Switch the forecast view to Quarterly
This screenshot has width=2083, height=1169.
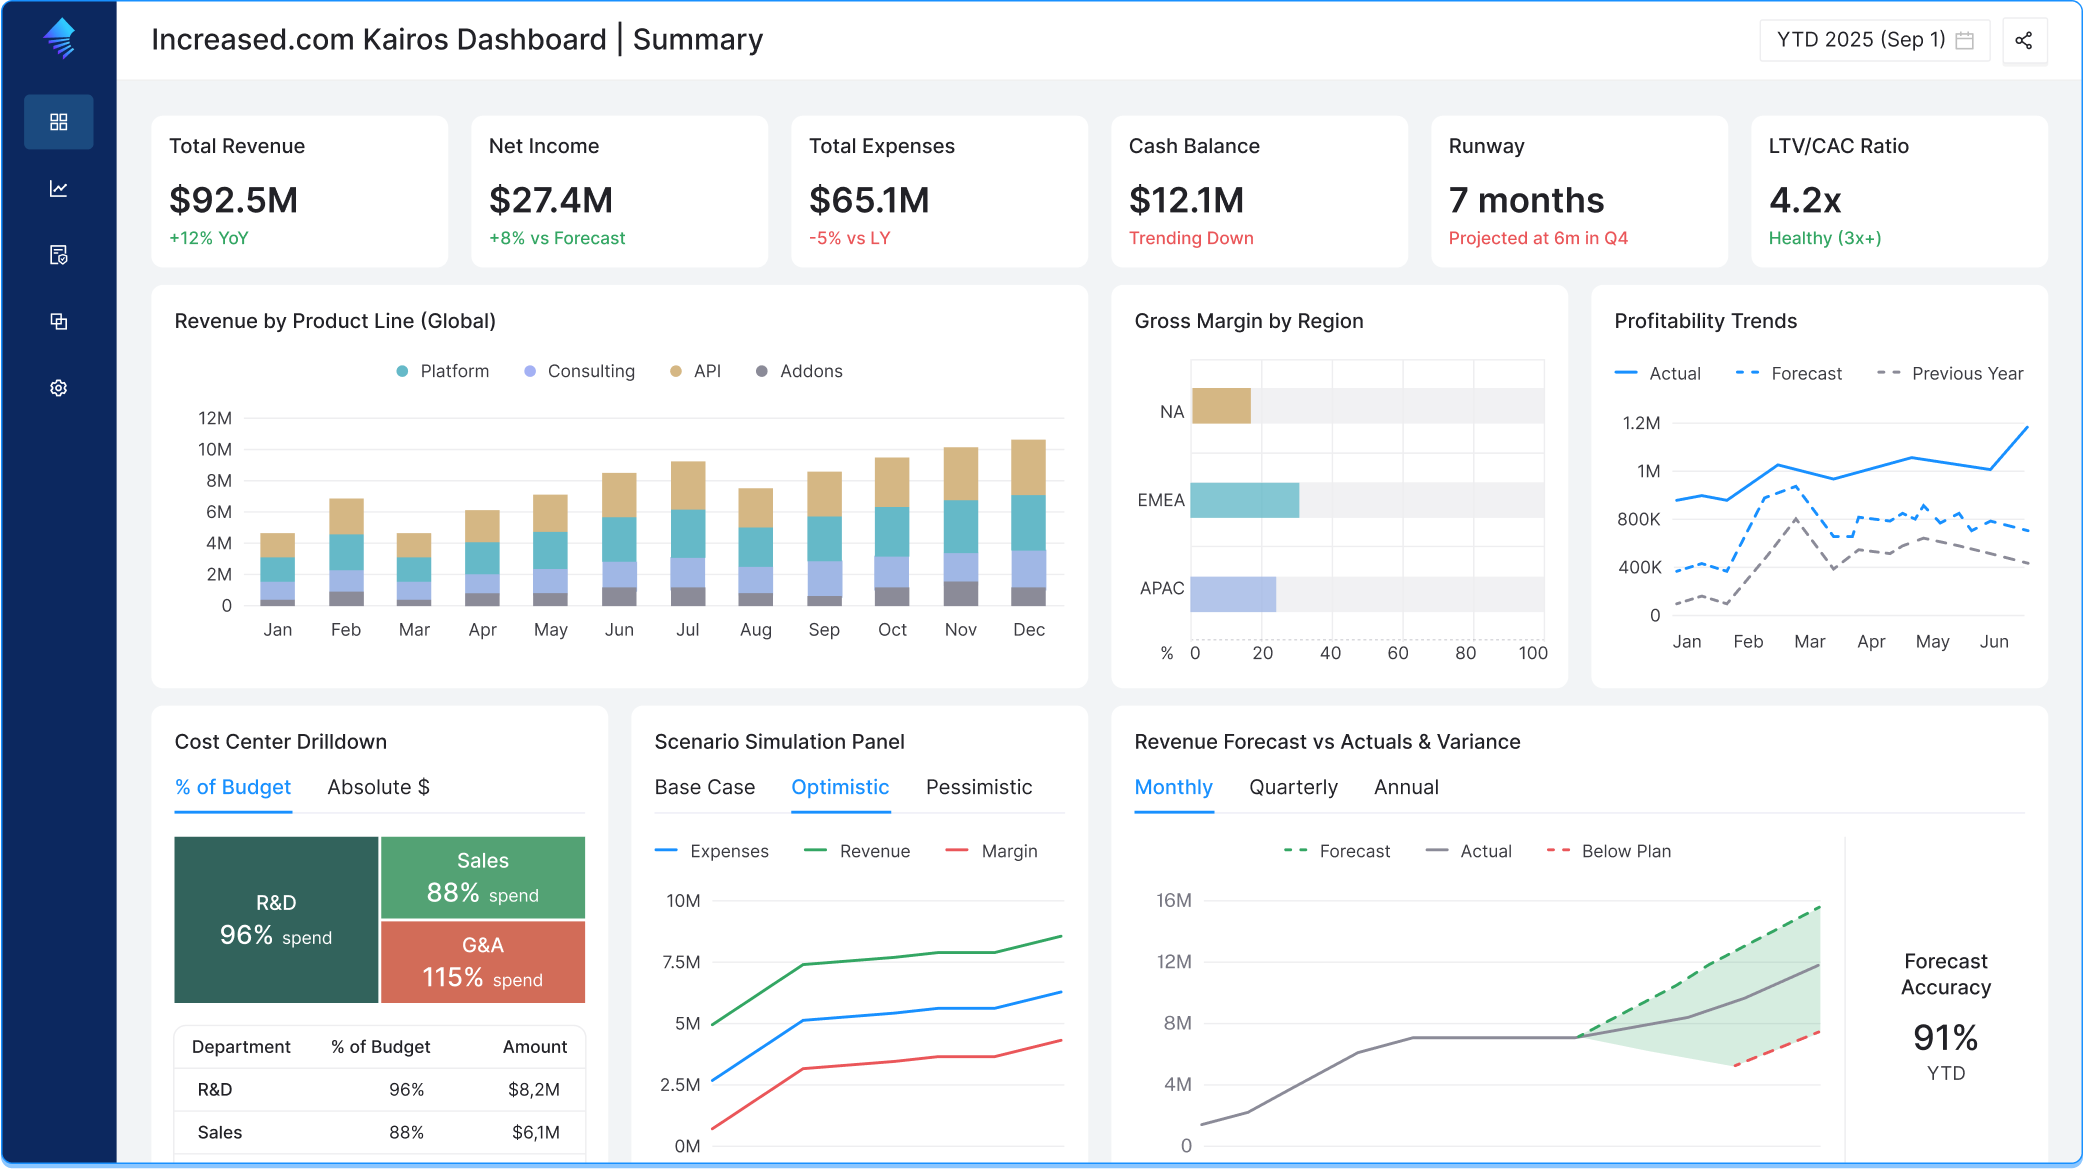pos(1292,787)
